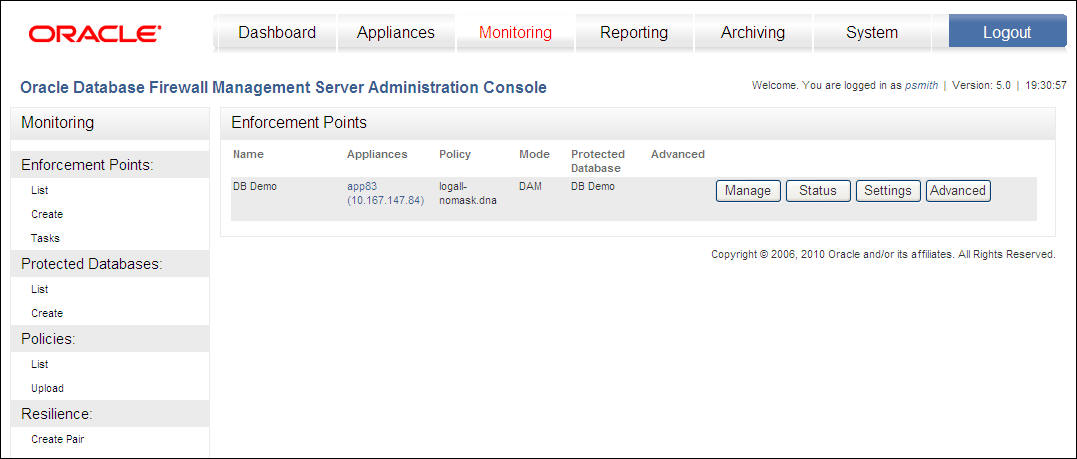Click the Policies: sidebar heading
The height and width of the screenshot is (459, 1077).
[48, 339]
